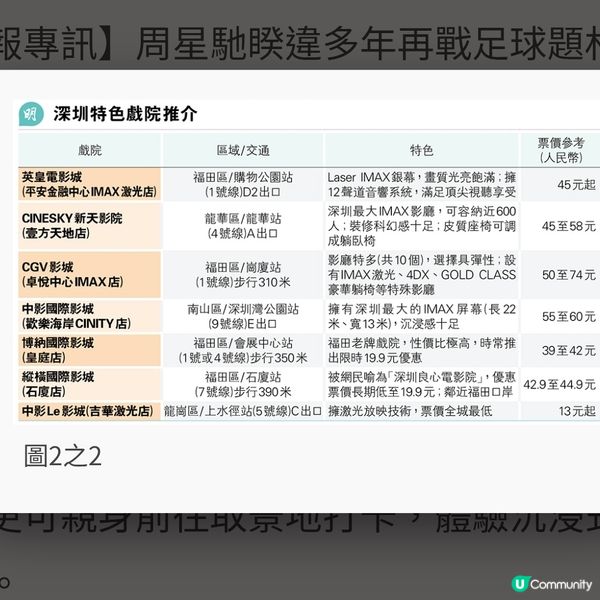Click the 擁激光放映技術 feature description

pos(421,411)
